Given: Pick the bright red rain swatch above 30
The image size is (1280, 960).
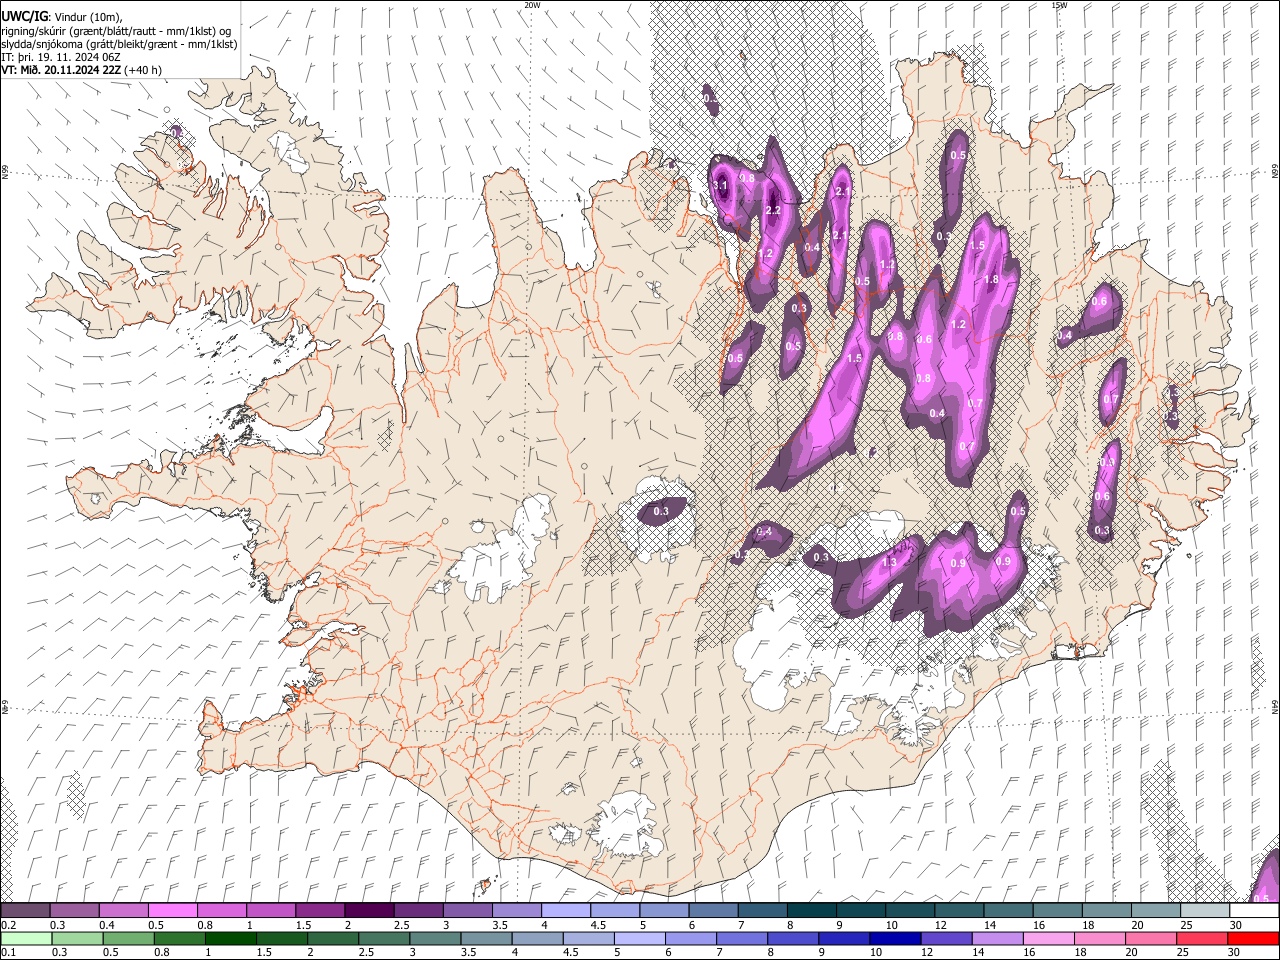Looking at the screenshot, I should click(1252, 938).
